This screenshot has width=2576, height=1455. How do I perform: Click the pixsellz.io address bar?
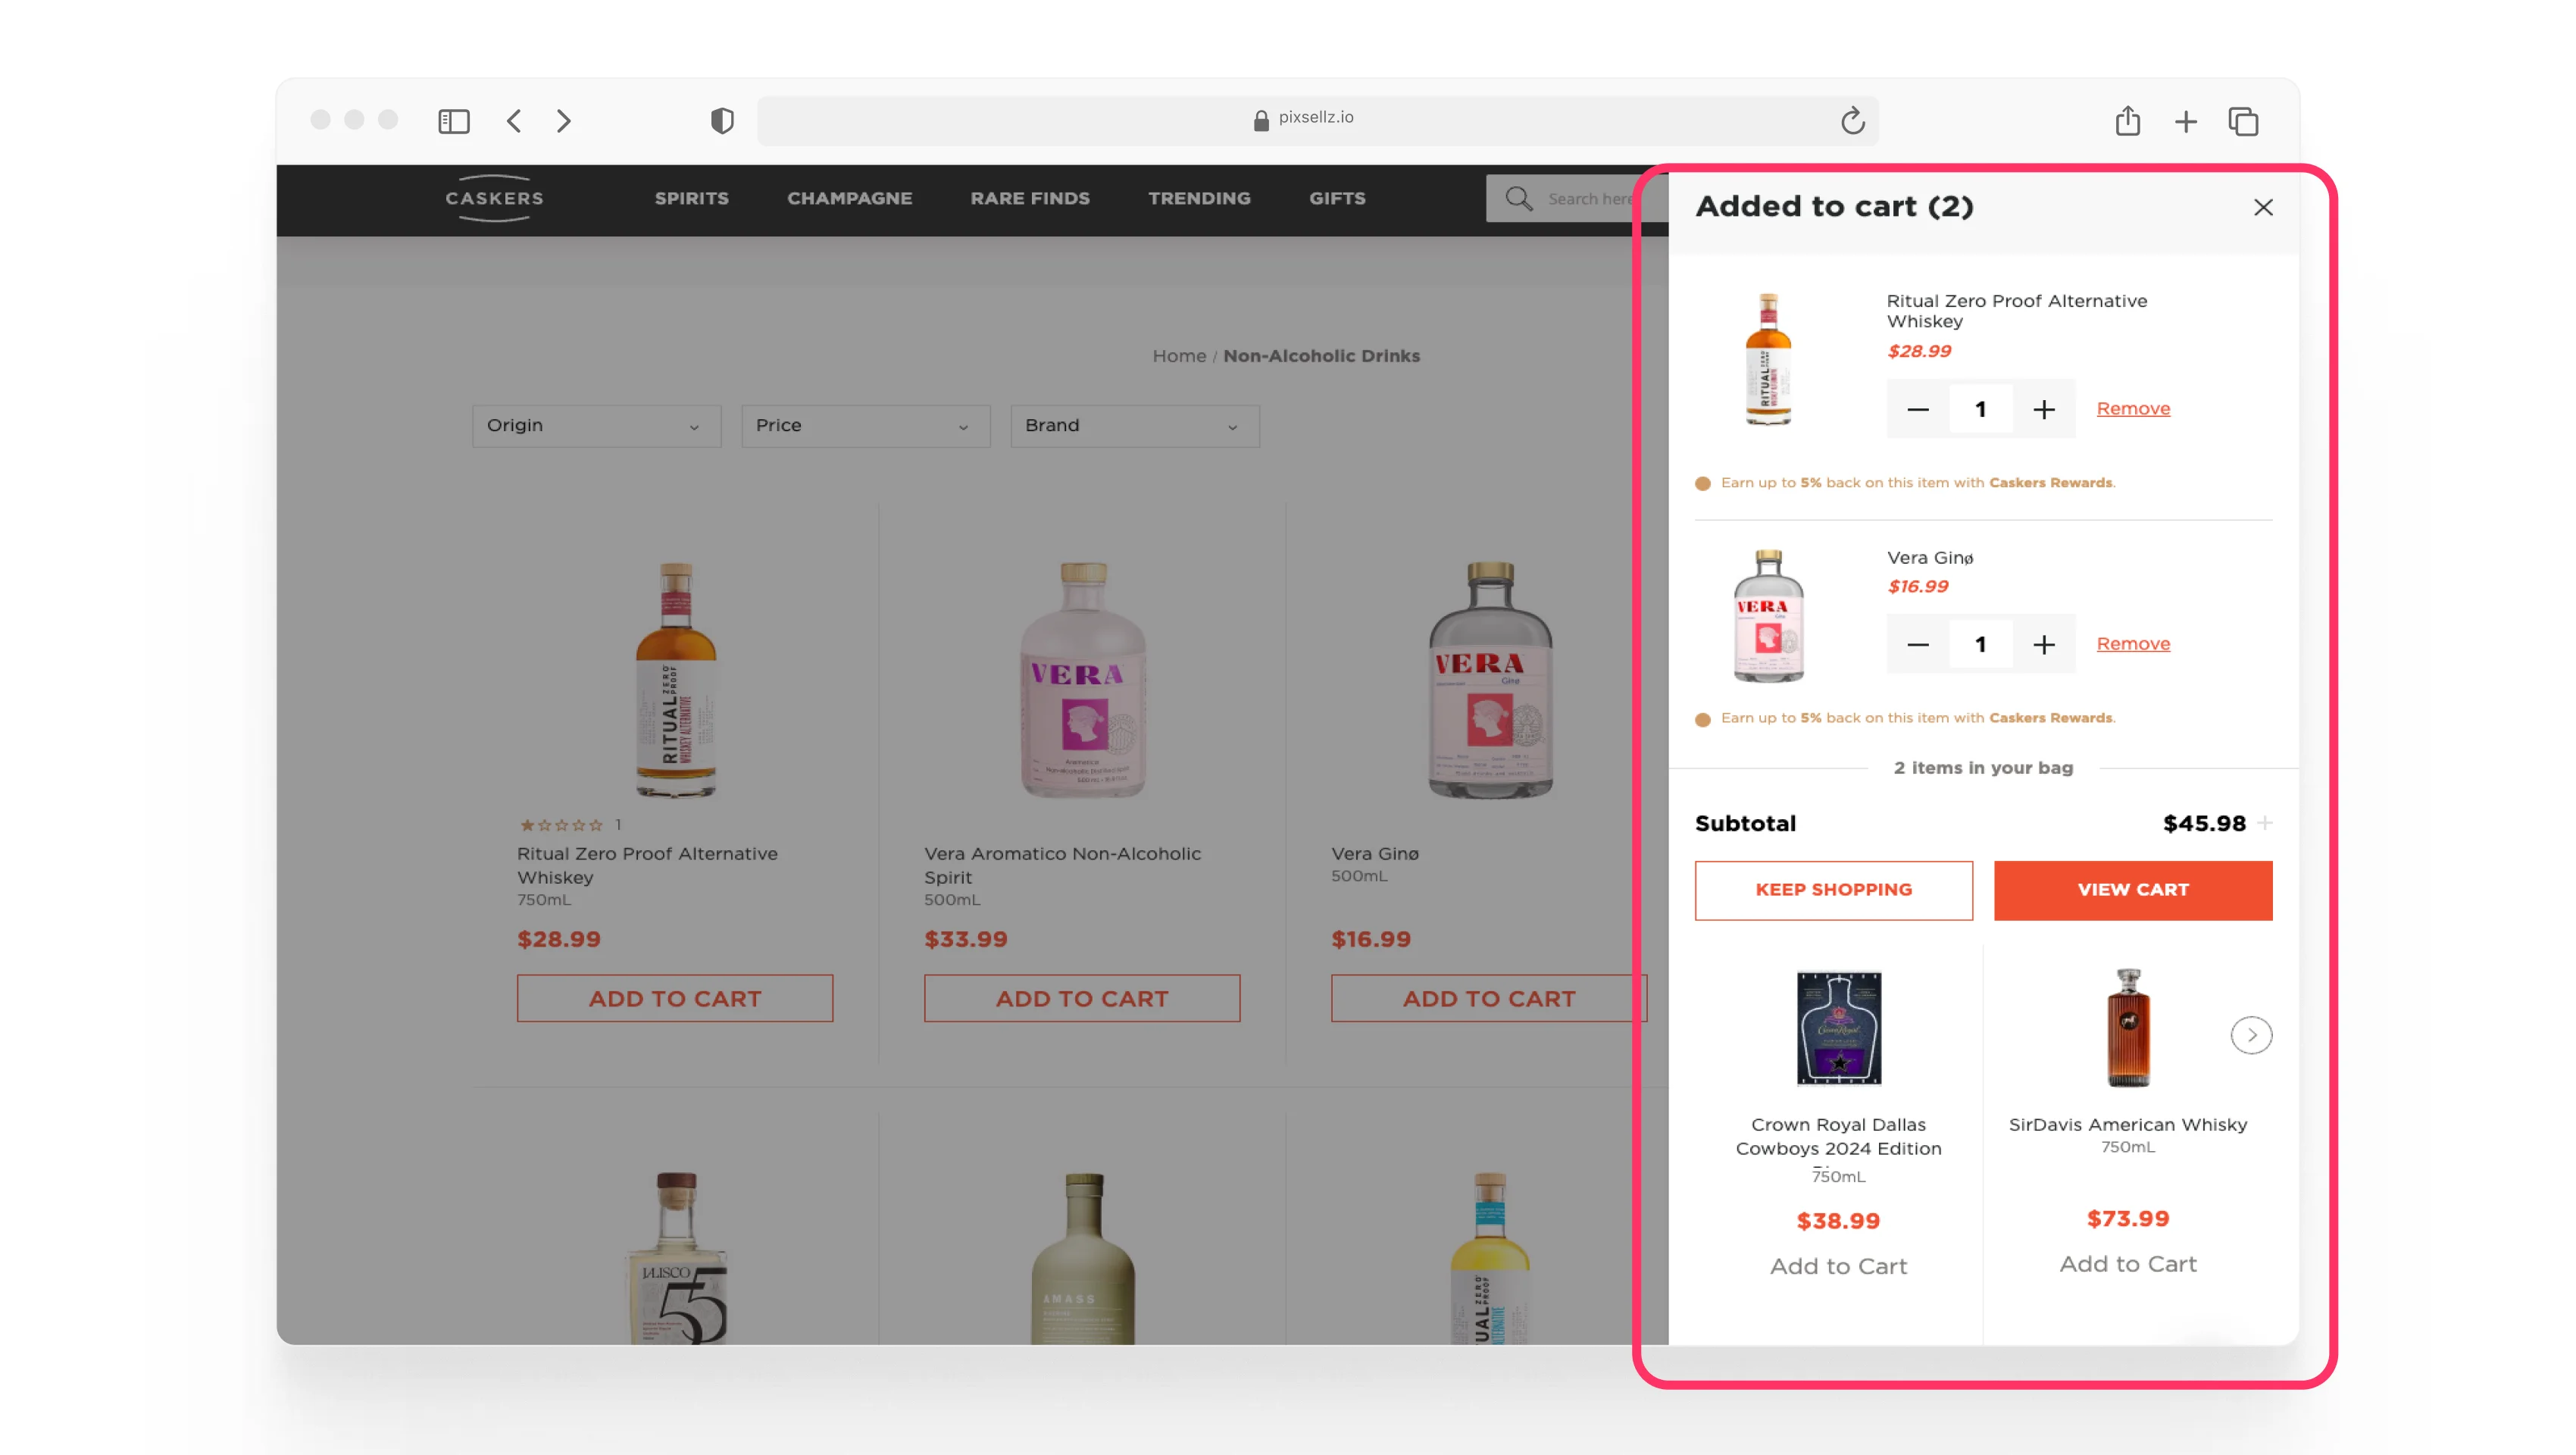coord(1317,121)
